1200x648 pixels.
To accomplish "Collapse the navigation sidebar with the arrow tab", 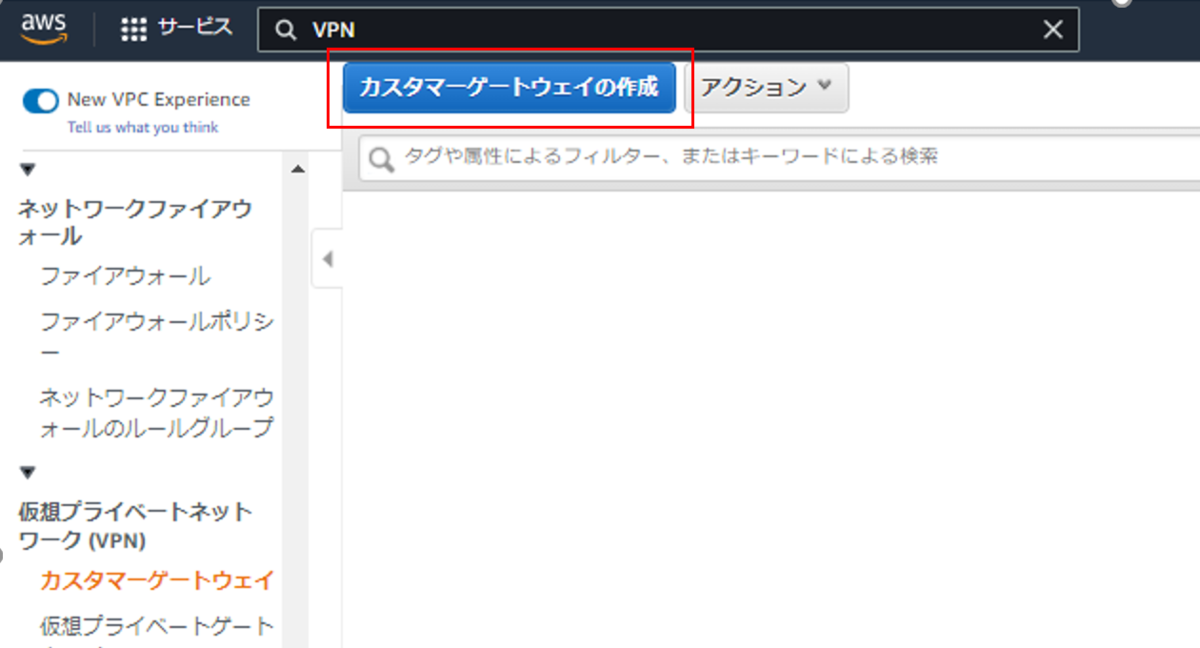I will [x=327, y=258].
